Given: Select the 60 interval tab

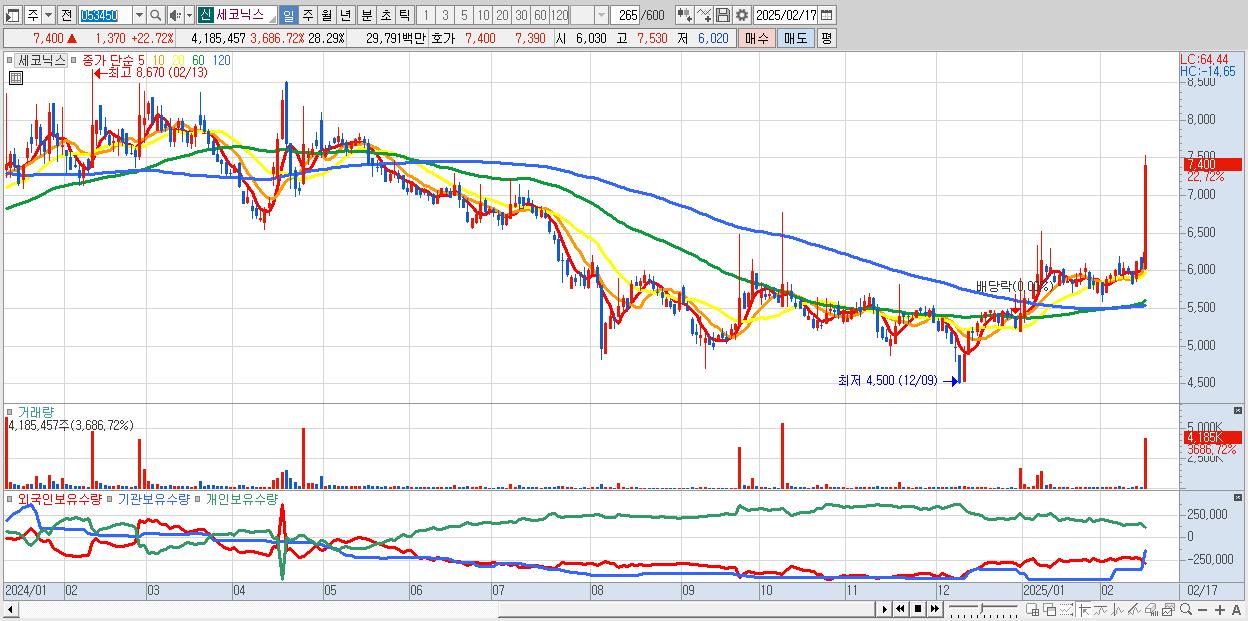Looking at the screenshot, I should coord(540,15).
